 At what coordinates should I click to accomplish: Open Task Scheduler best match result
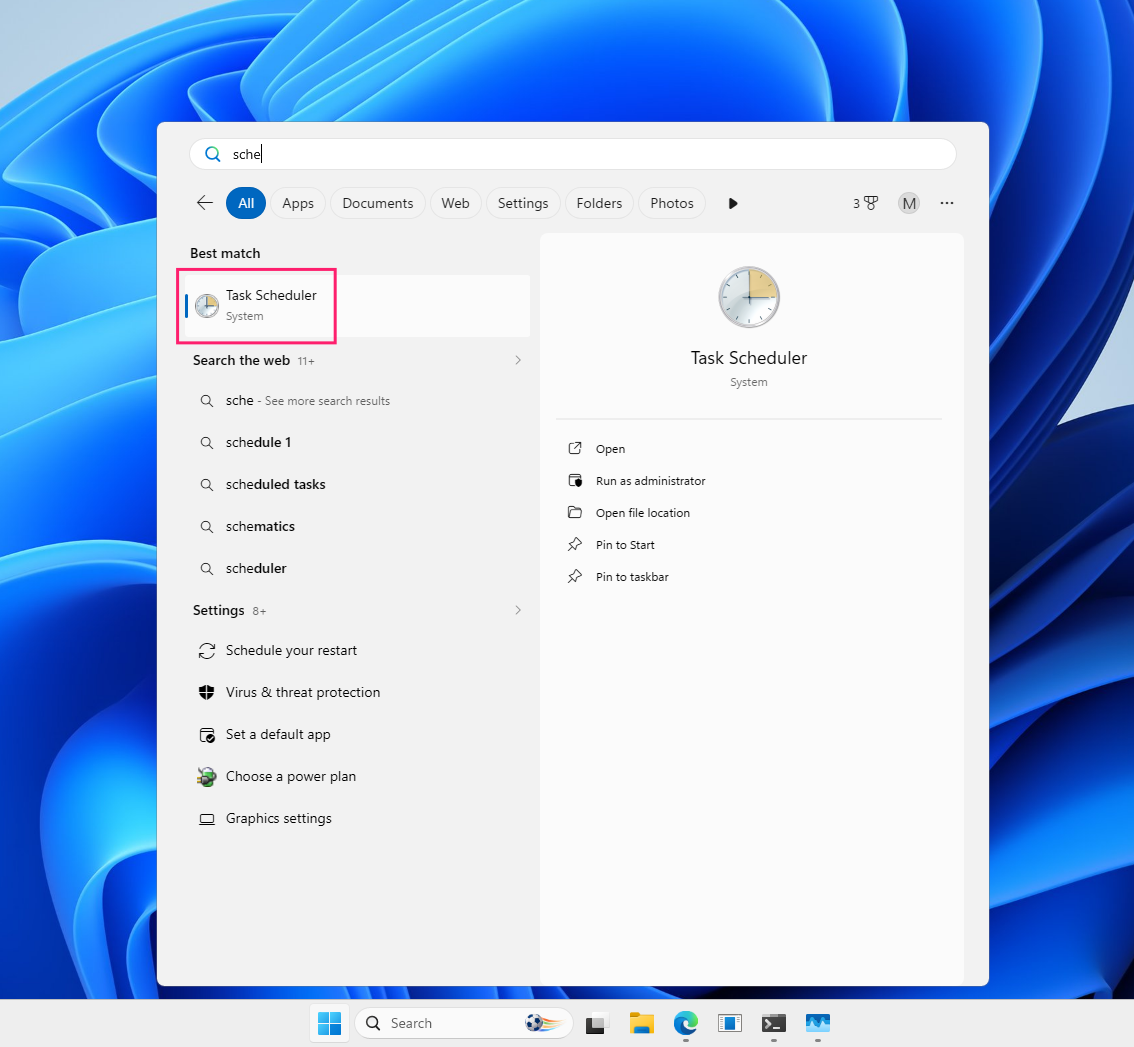click(357, 306)
